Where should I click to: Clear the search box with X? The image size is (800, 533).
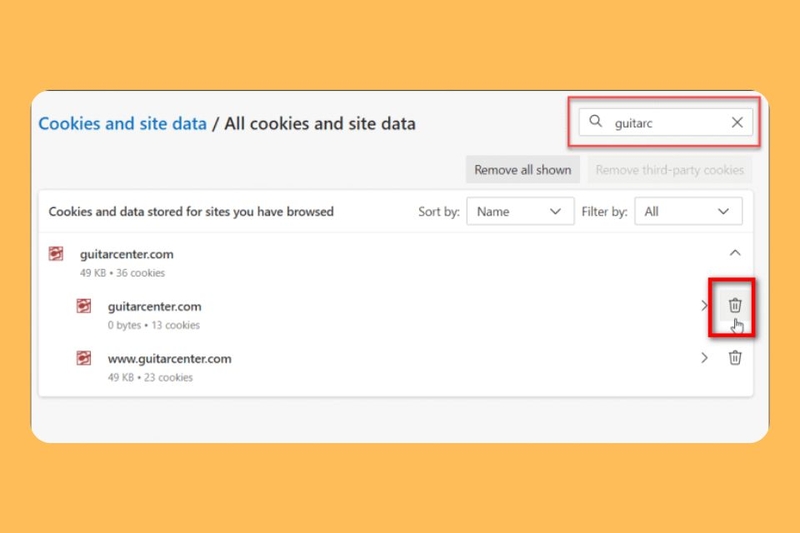click(737, 122)
